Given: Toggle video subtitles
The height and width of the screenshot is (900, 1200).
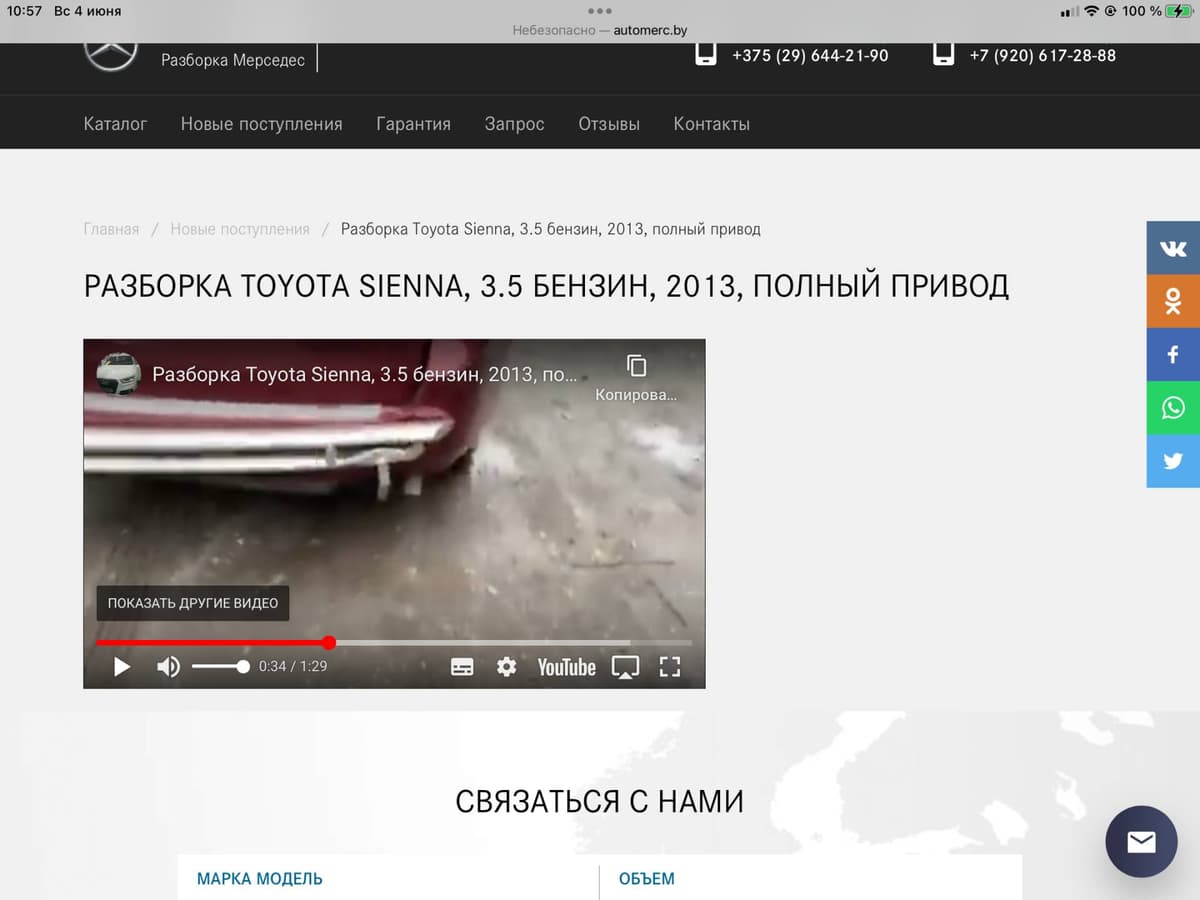Looking at the screenshot, I should click(462, 667).
